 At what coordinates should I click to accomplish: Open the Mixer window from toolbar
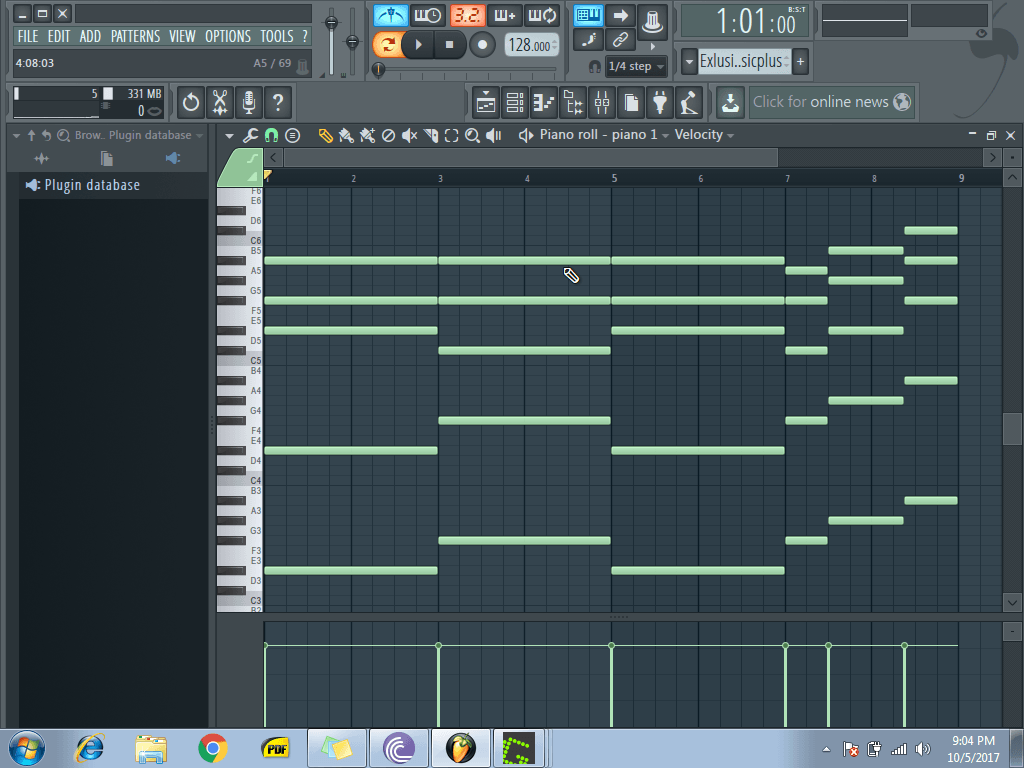(602, 102)
